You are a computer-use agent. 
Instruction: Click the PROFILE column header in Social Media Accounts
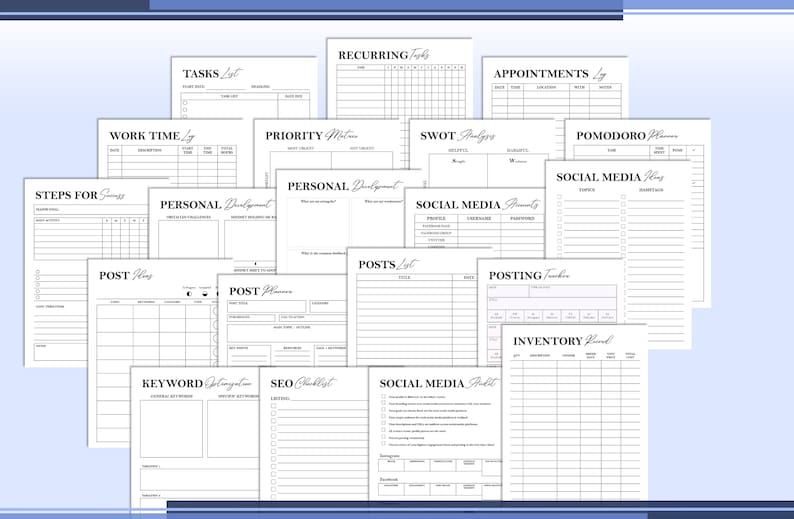click(436, 218)
